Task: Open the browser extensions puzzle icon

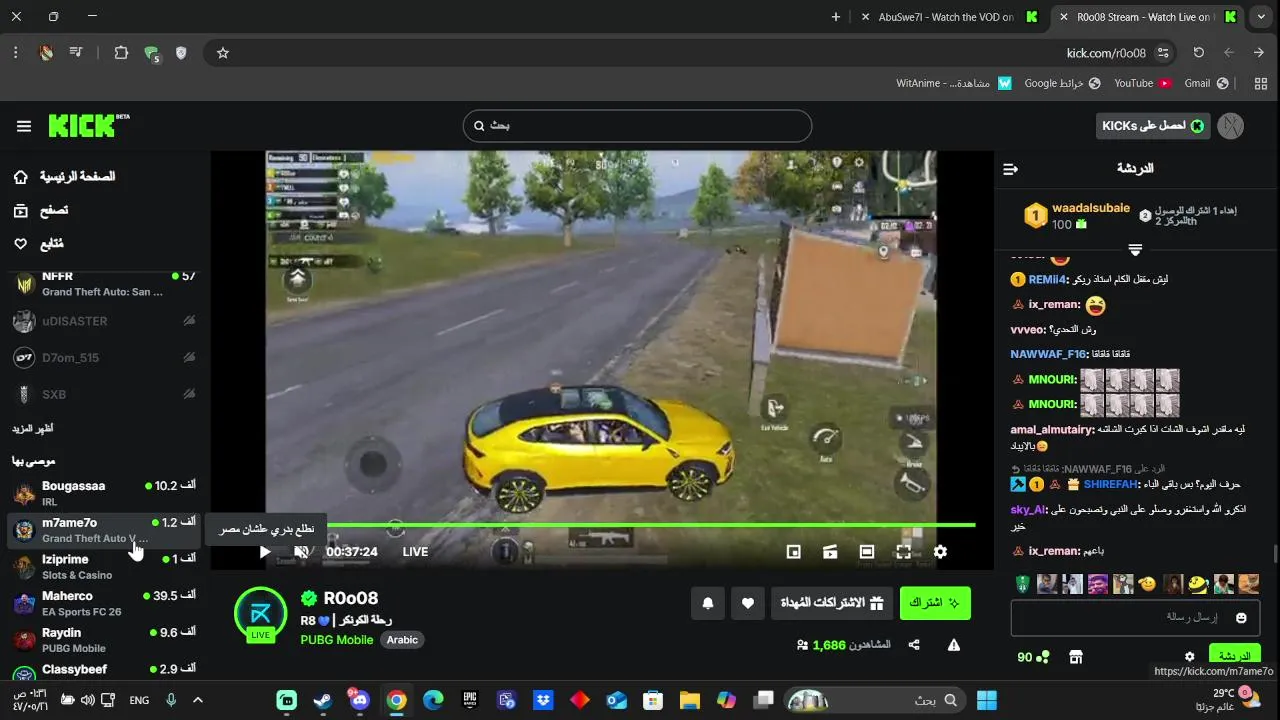Action: tap(121, 53)
